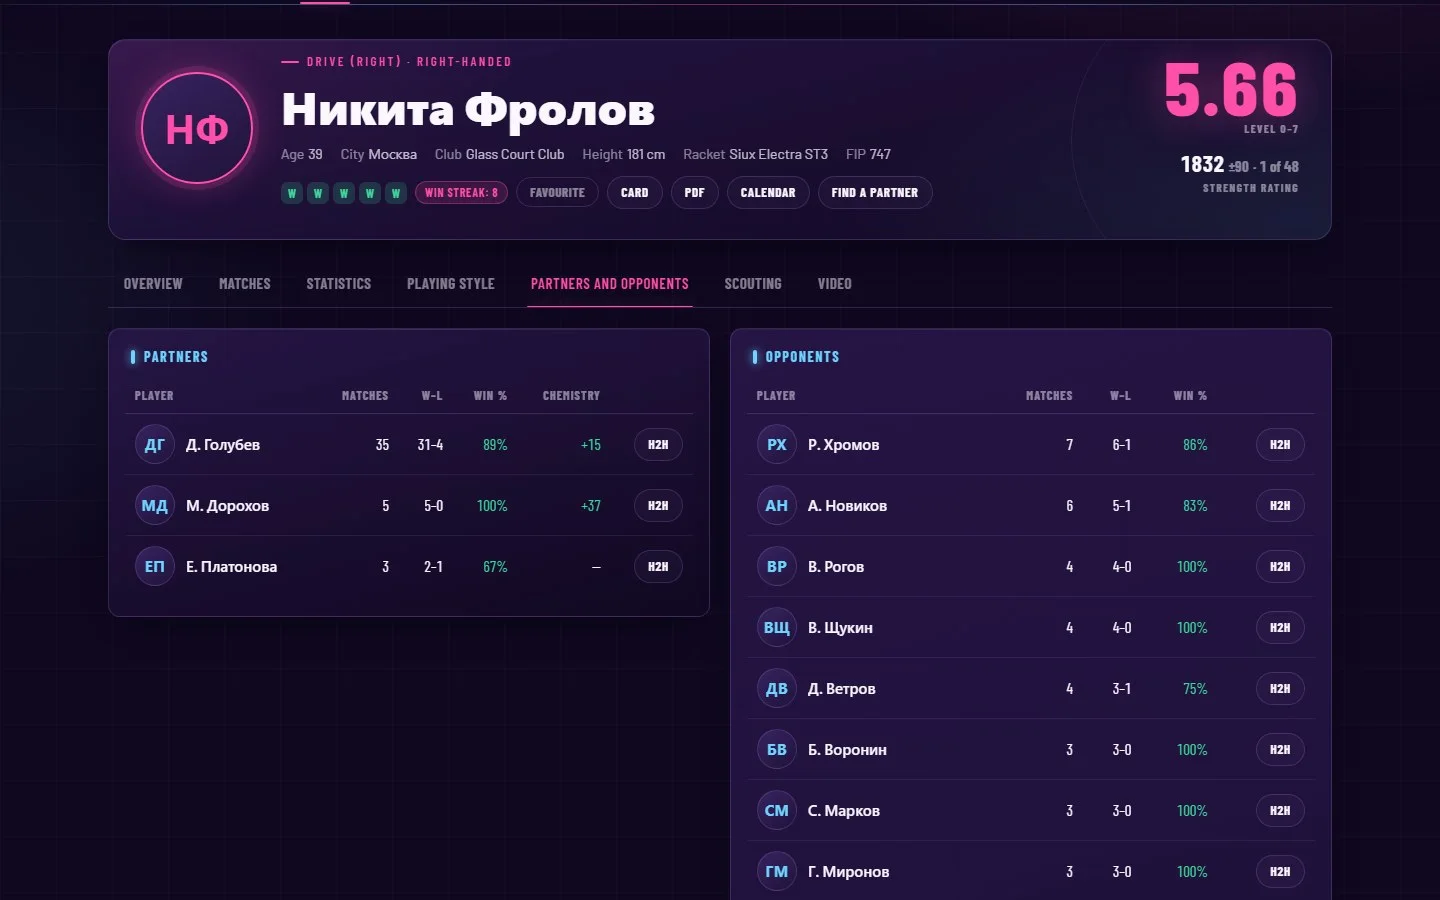Screen dimensions: 1440x900
Task: Open the Playing Style tab
Action: point(451,284)
